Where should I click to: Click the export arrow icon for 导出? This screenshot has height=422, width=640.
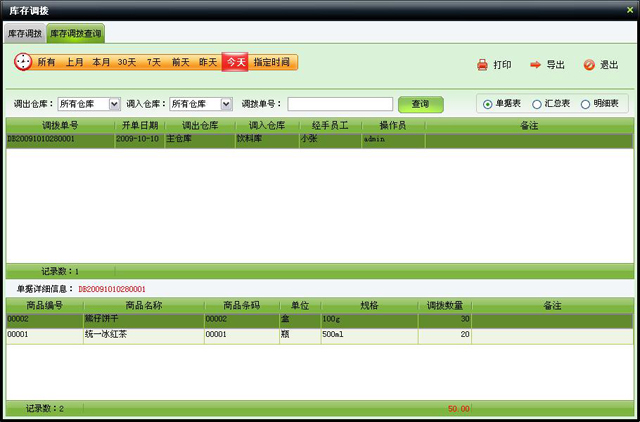[x=535, y=65]
